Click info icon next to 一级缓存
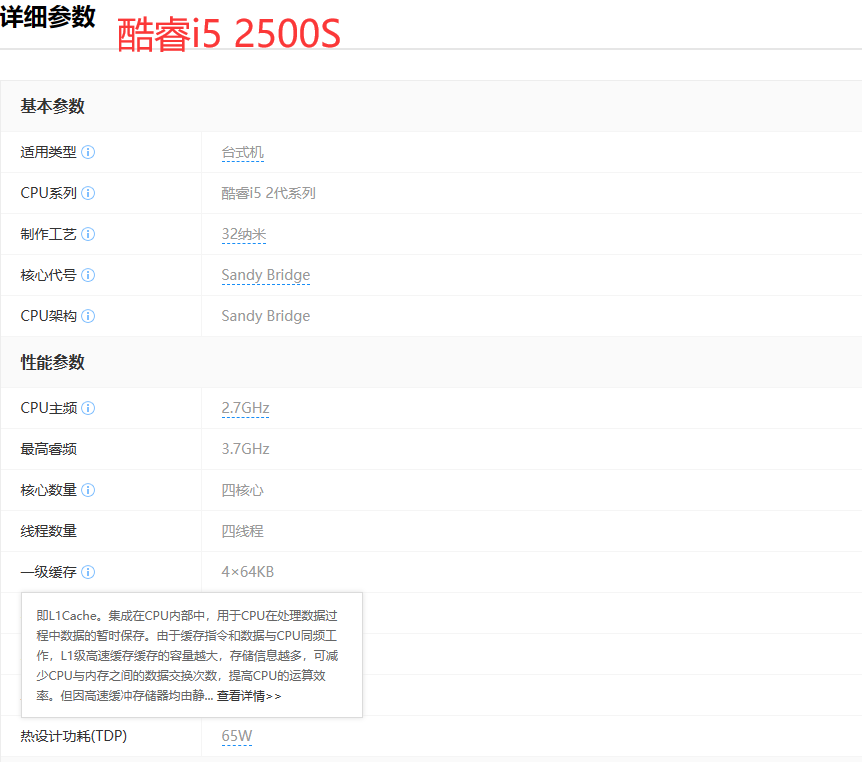The image size is (862, 762). click(x=88, y=572)
